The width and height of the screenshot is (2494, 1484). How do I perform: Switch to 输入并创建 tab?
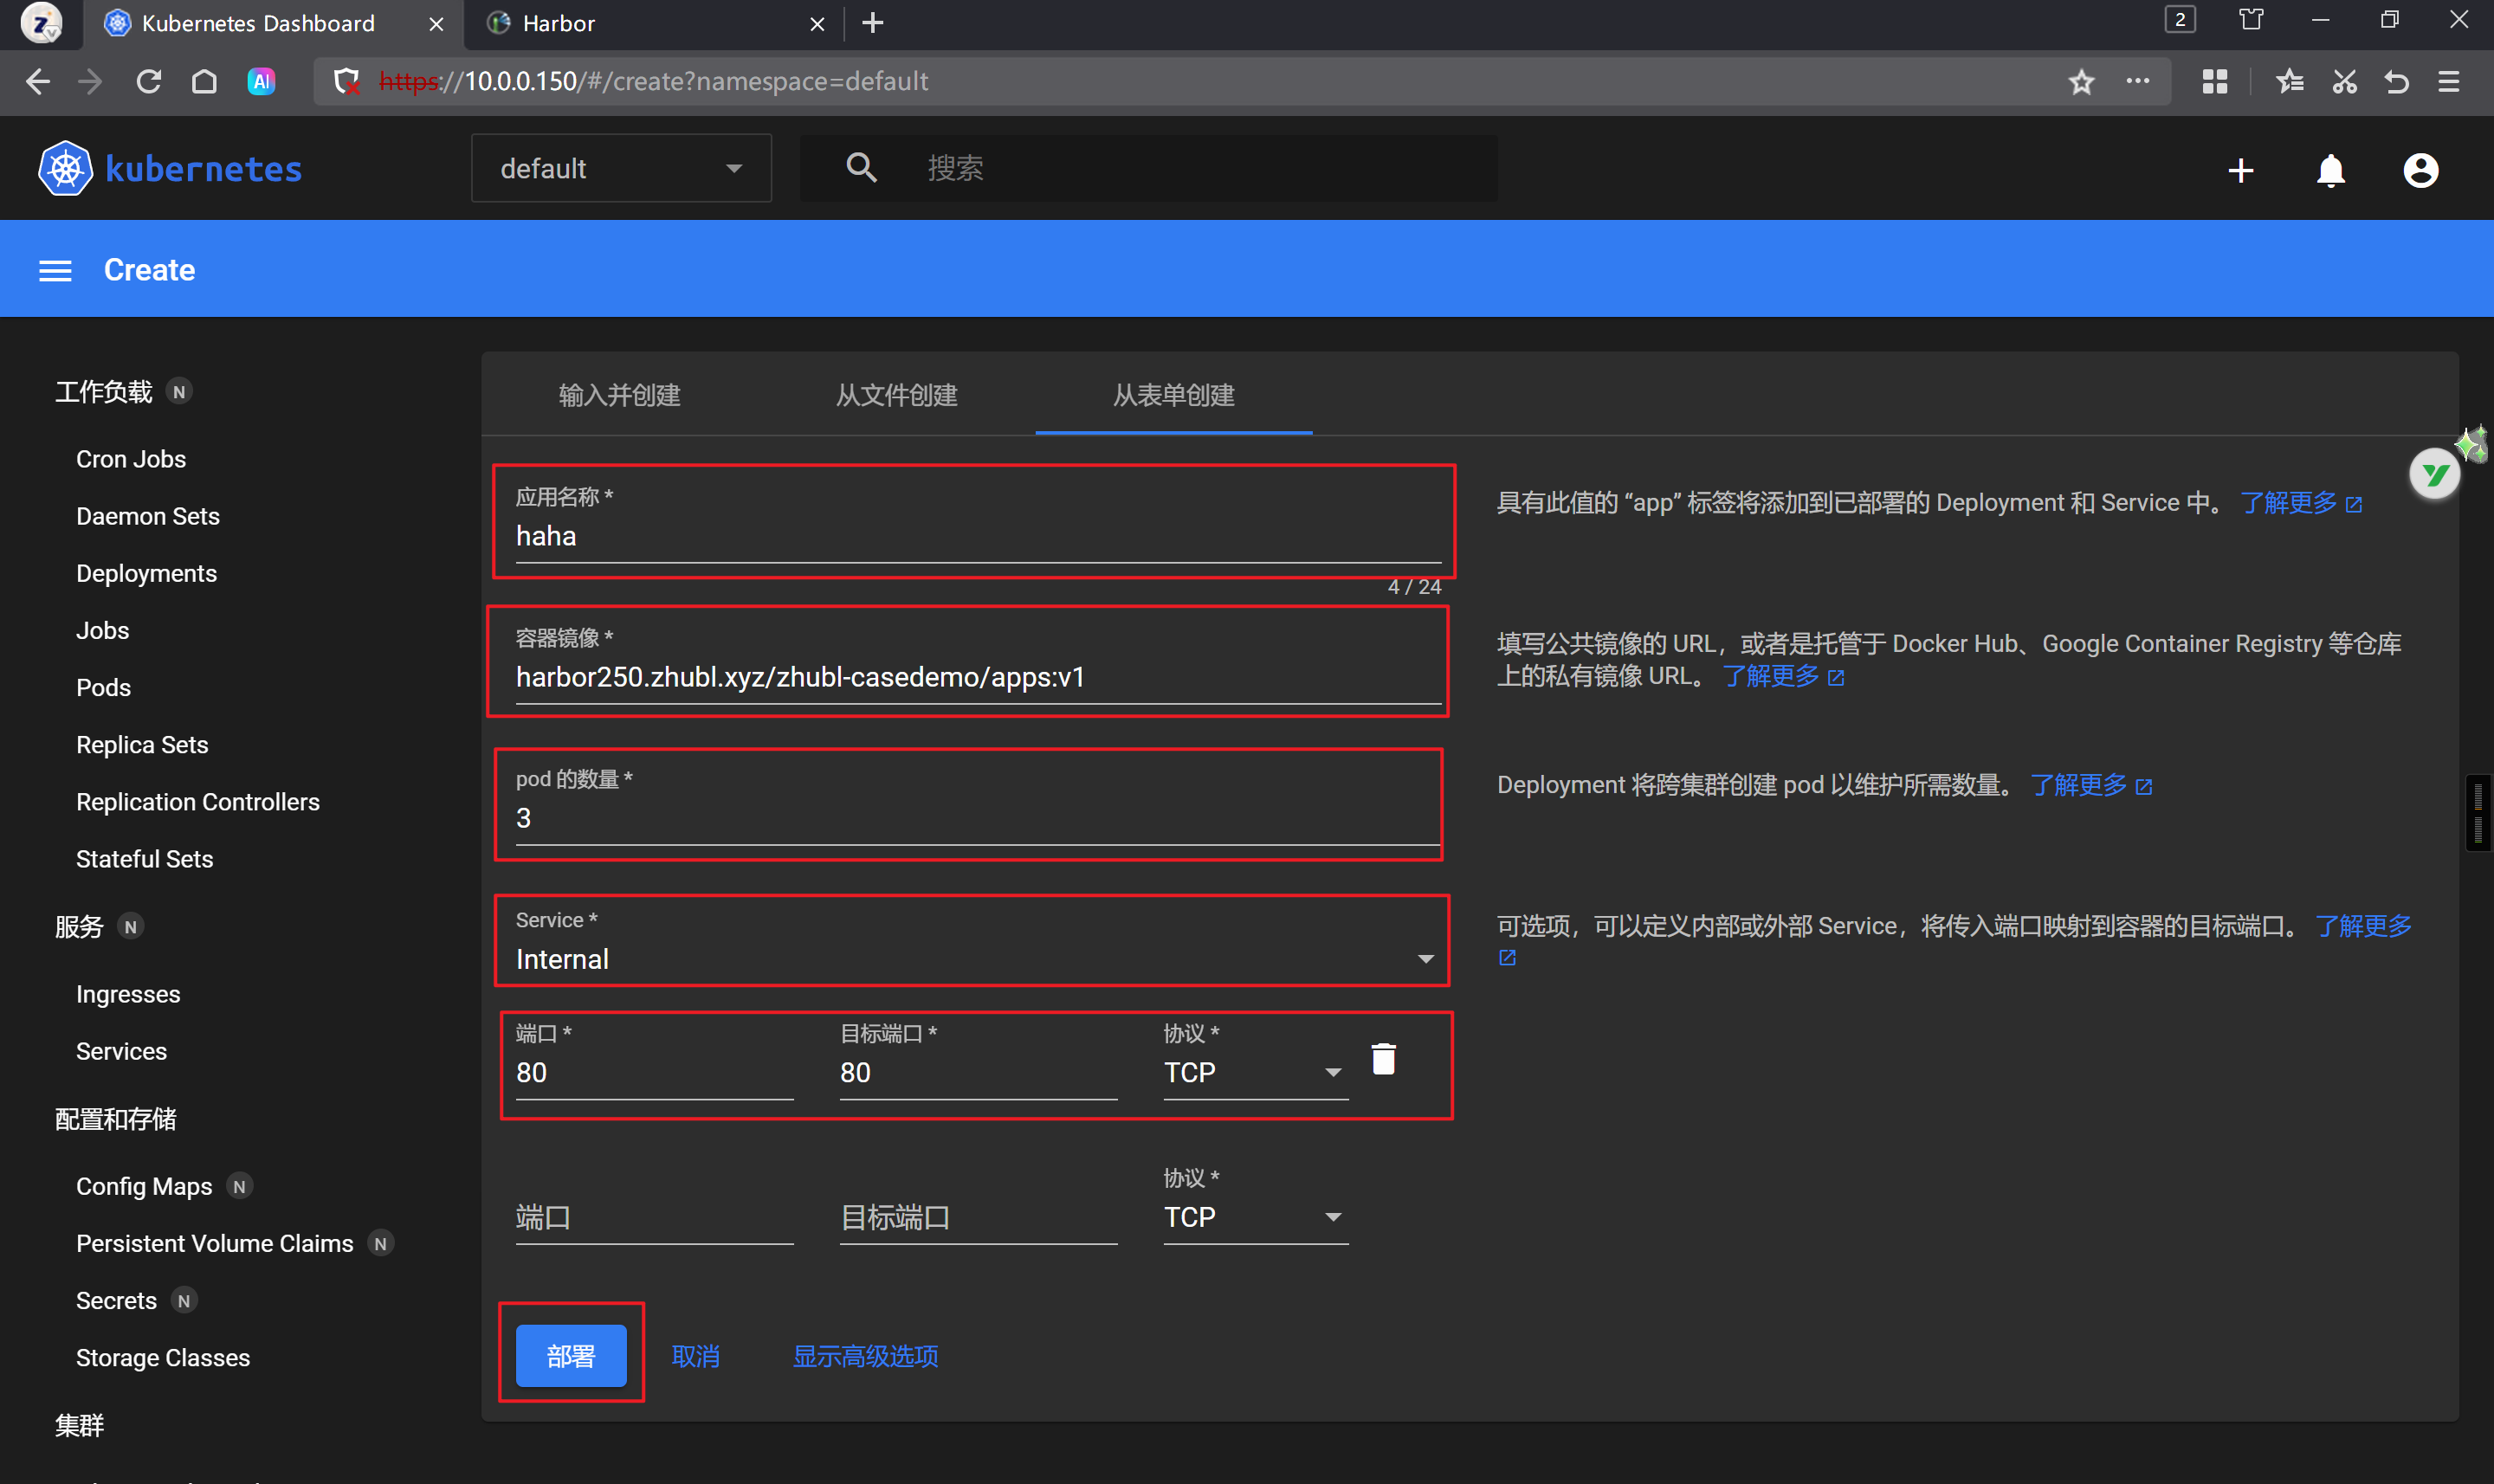click(x=619, y=395)
